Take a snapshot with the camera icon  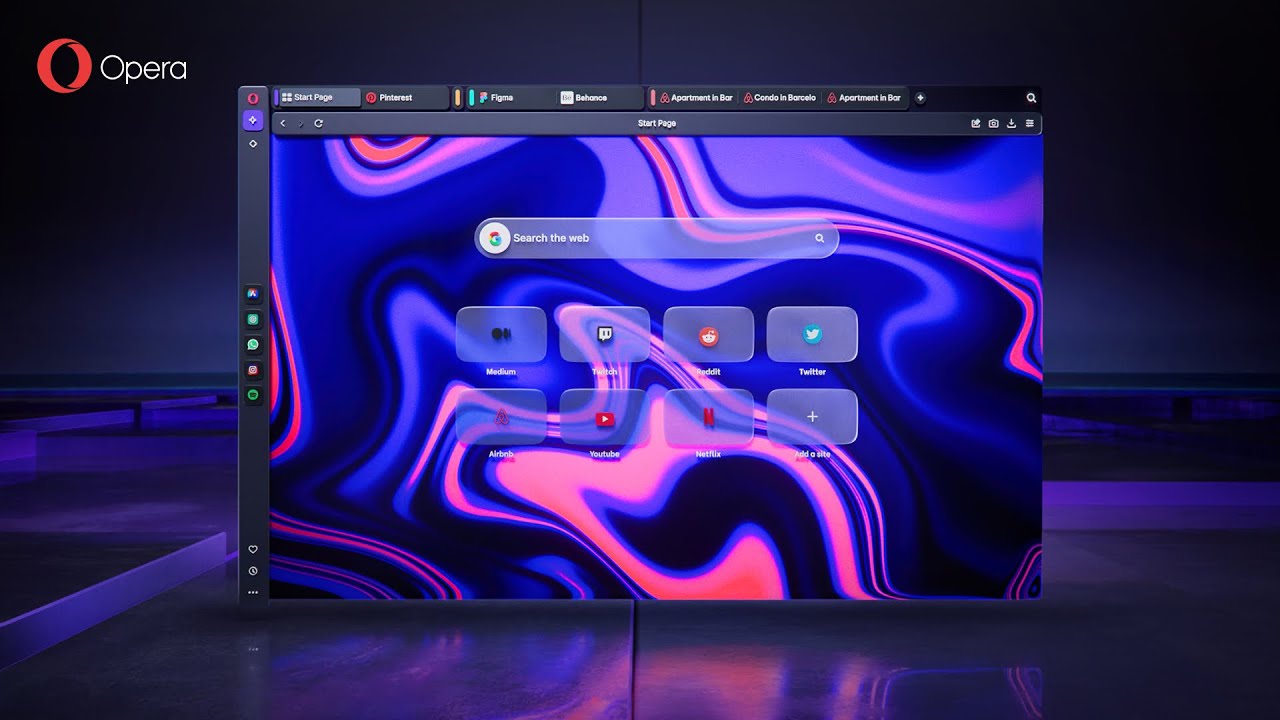994,123
